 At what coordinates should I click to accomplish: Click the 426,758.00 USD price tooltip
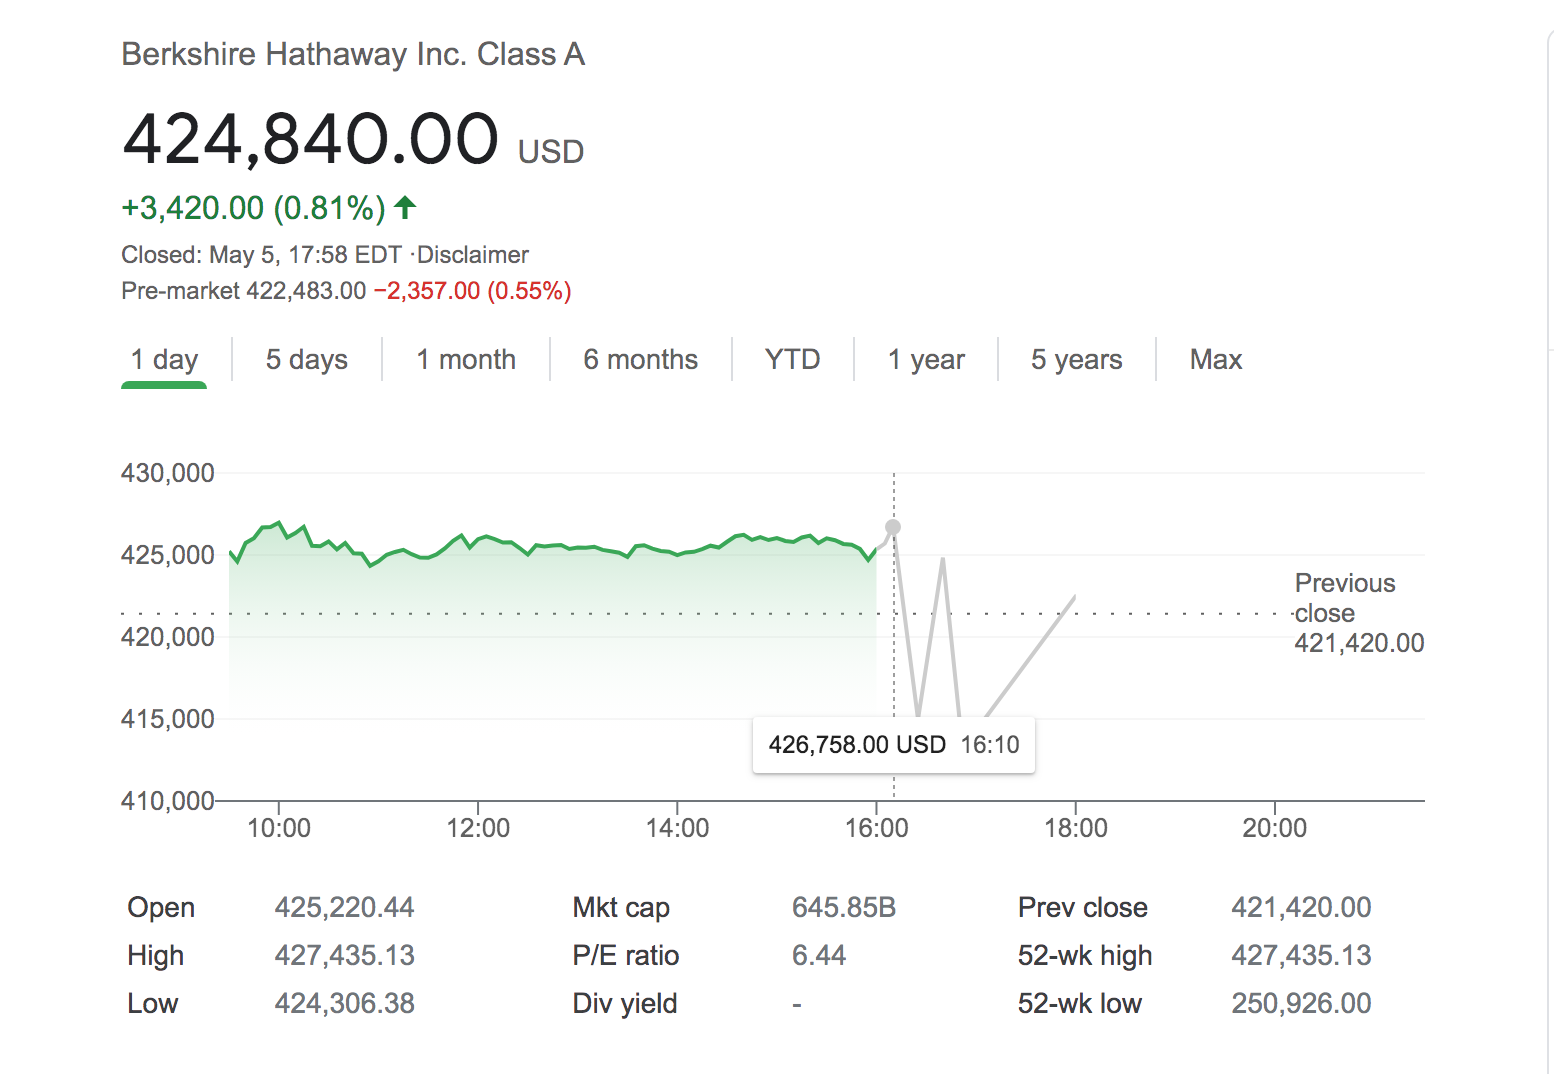point(893,745)
